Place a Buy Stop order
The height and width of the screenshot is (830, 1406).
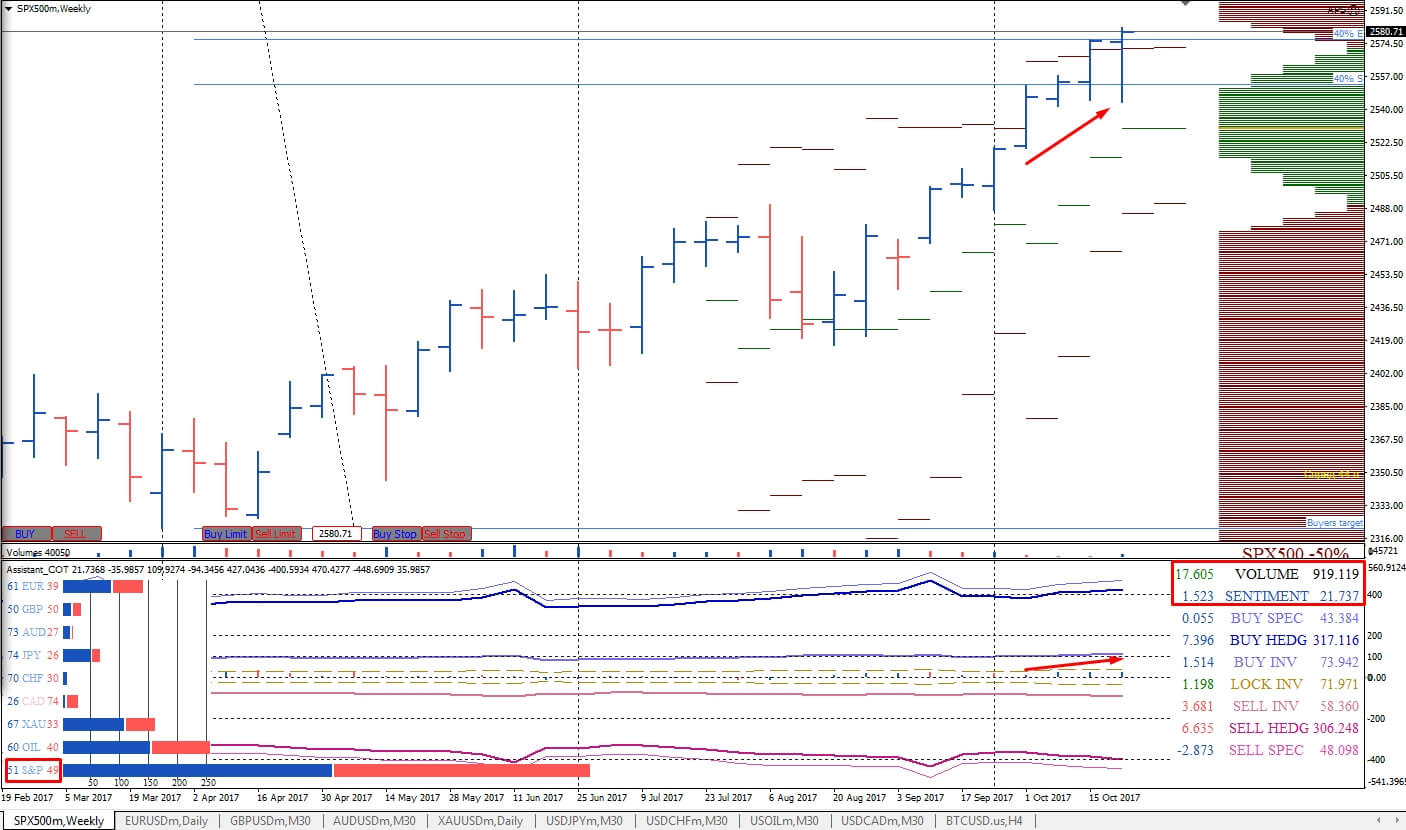click(x=395, y=534)
